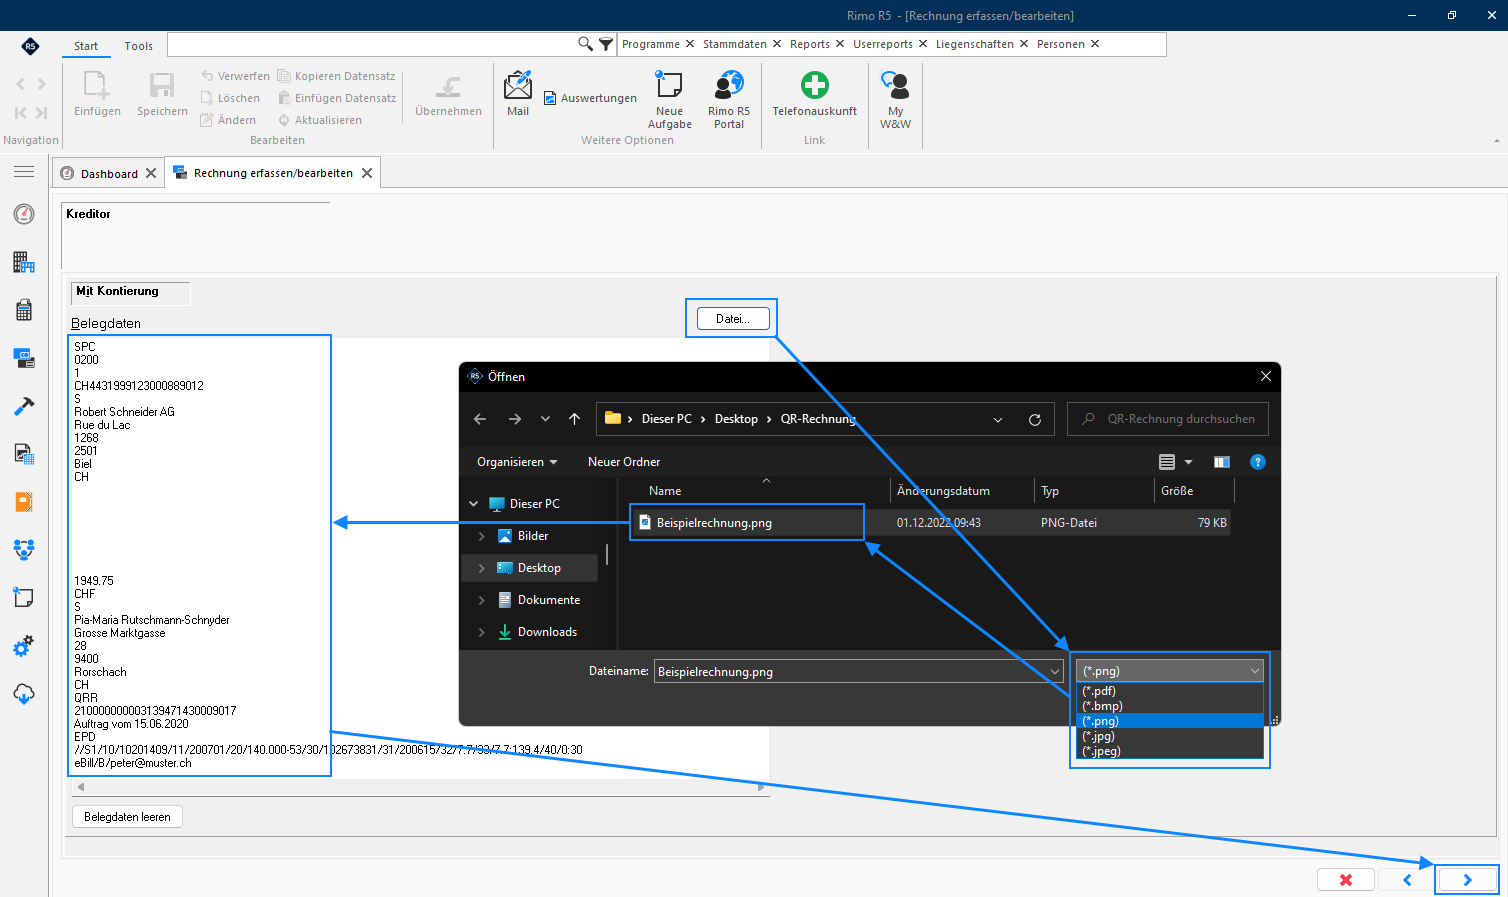Viewport: 1508px width, 897px height.
Task: Click the filter funnel icon
Action: pyautogui.click(x=605, y=44)
